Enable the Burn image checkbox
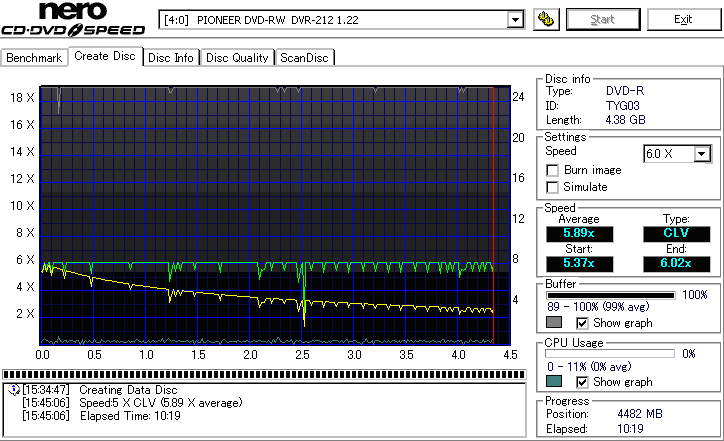This screenshot has height=441, width=724. point(552,170)
